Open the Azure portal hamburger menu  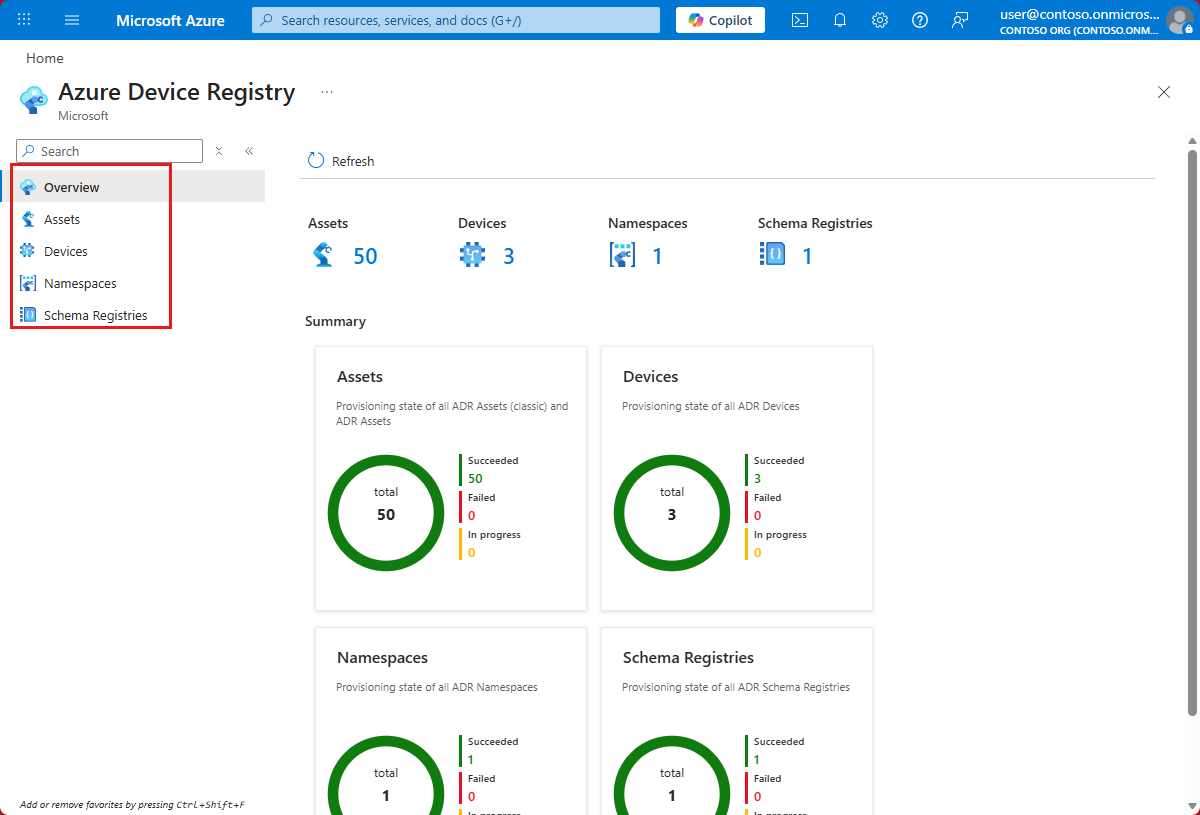[x=72, y=20]
